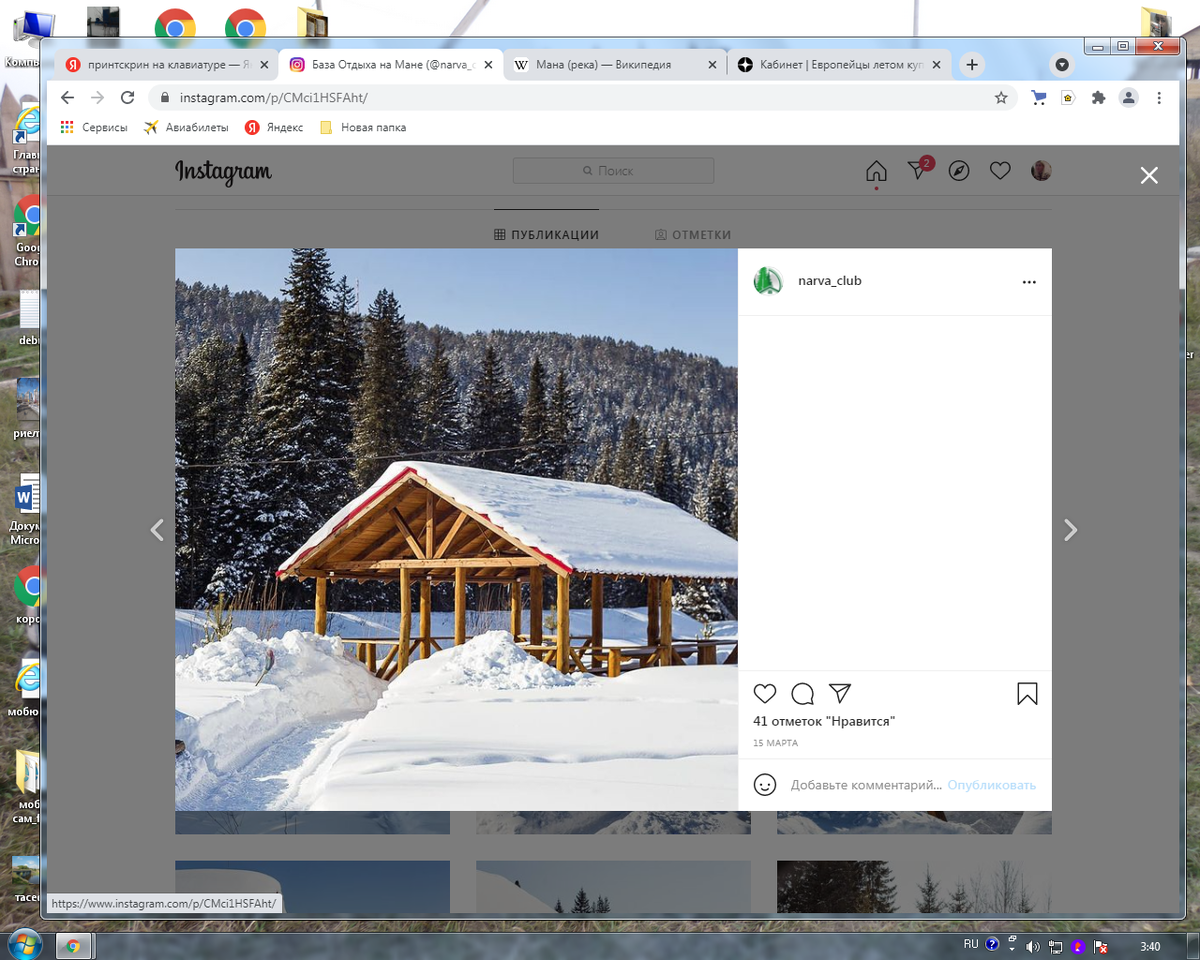Click the Instagram search field
This screenshot has height=960, width=1200.
pyautogui.click(x=613, y=171)
